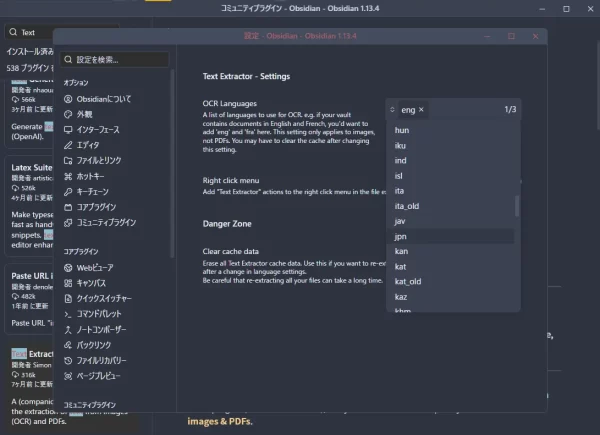Close the main Obsidian window
The height and width of the screenshot is (435, 600).
[x=590, y=8]
